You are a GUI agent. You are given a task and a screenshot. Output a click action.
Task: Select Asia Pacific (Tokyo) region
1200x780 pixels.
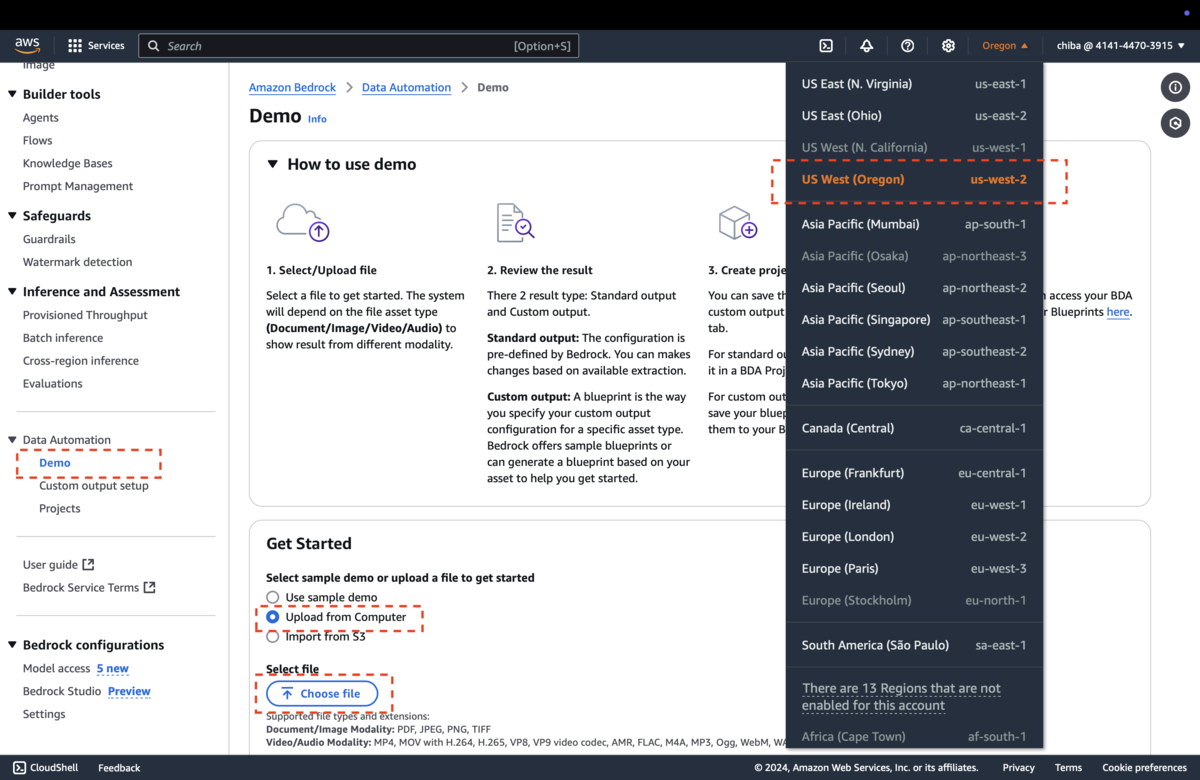coord(914,383)
